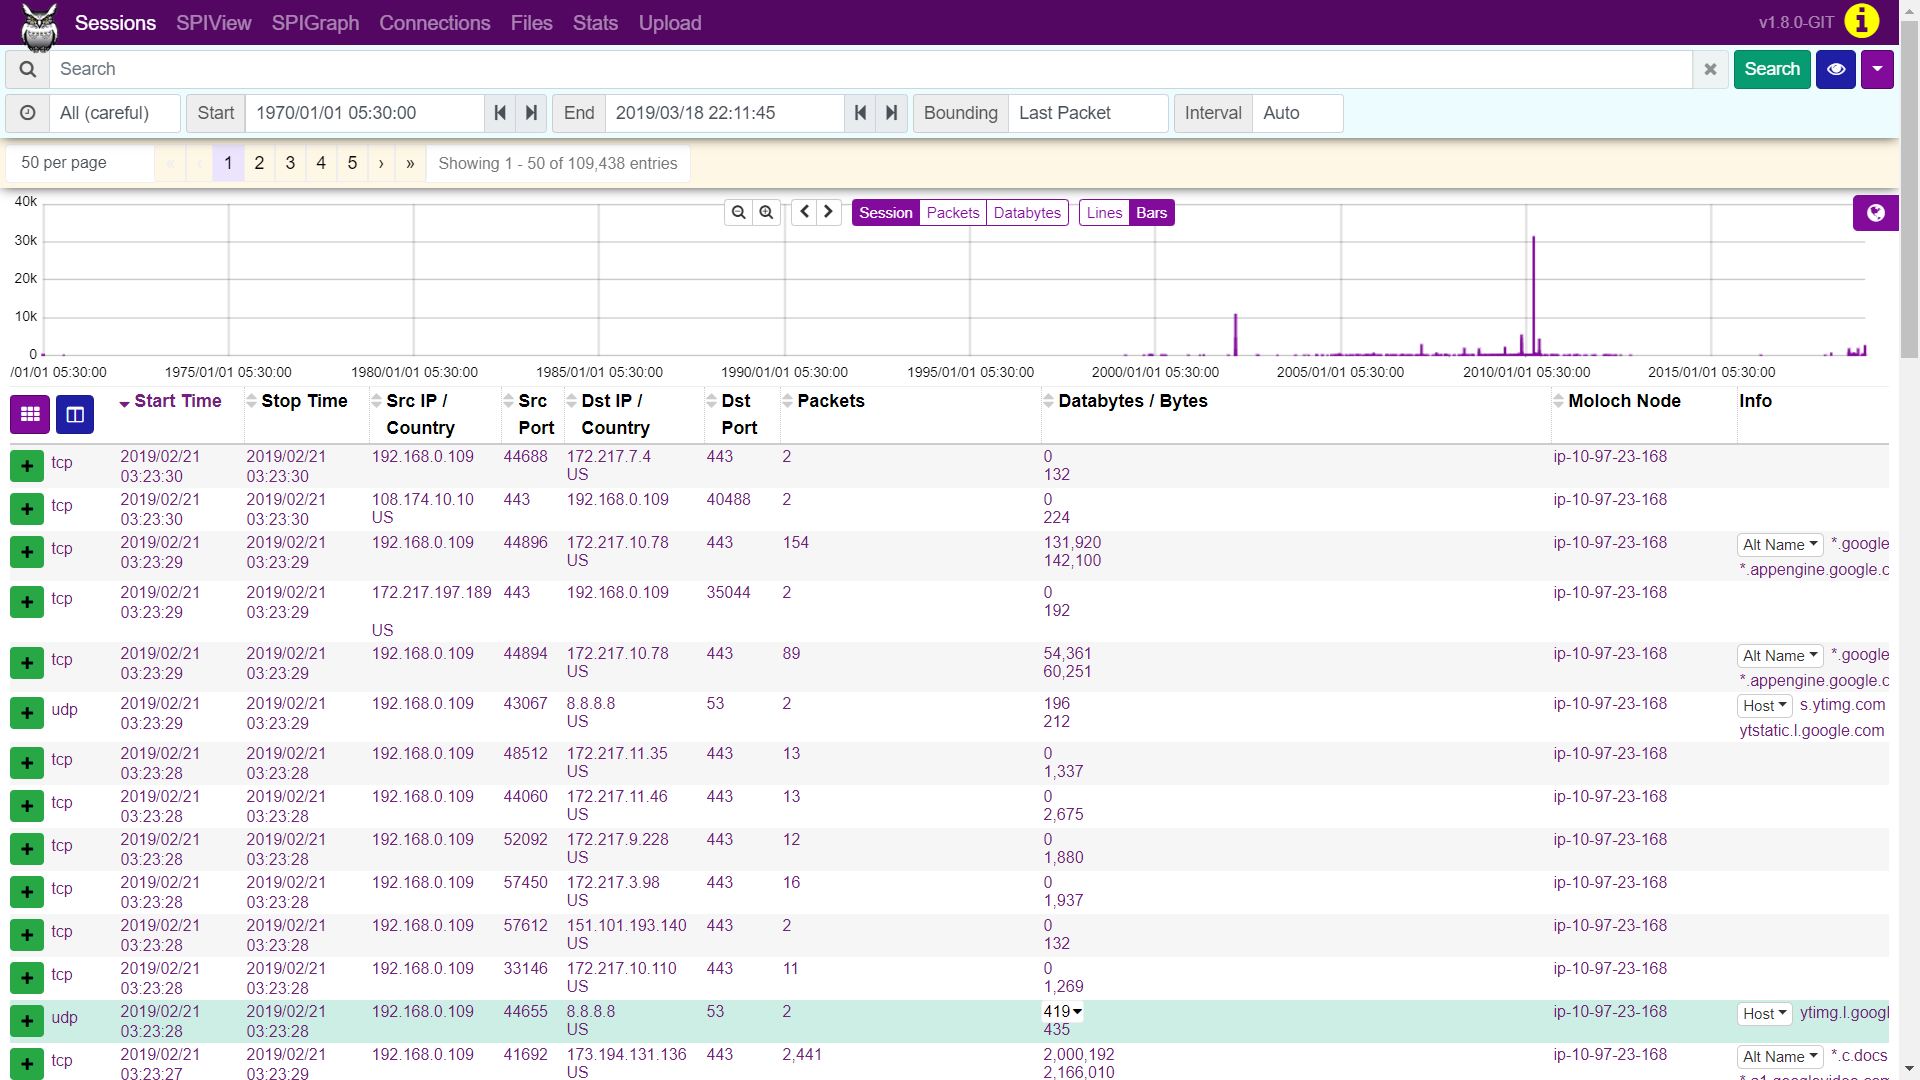Zoom out the timeline graph
Image resolution: width=1920 pixels, height=1080 pixels.
[738, 212]
